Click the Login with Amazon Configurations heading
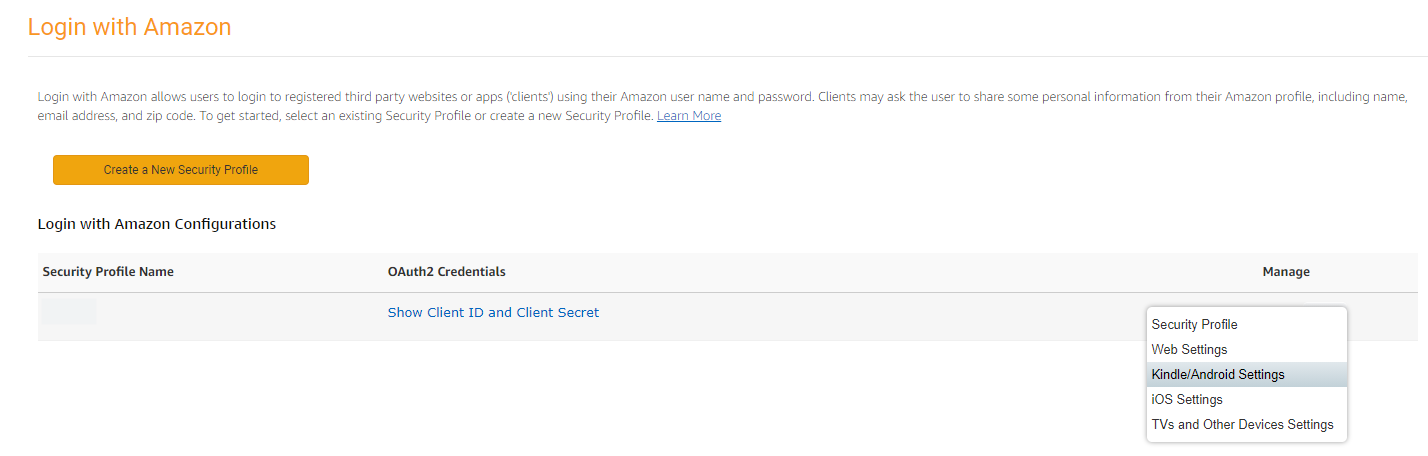 click(156, 224)
